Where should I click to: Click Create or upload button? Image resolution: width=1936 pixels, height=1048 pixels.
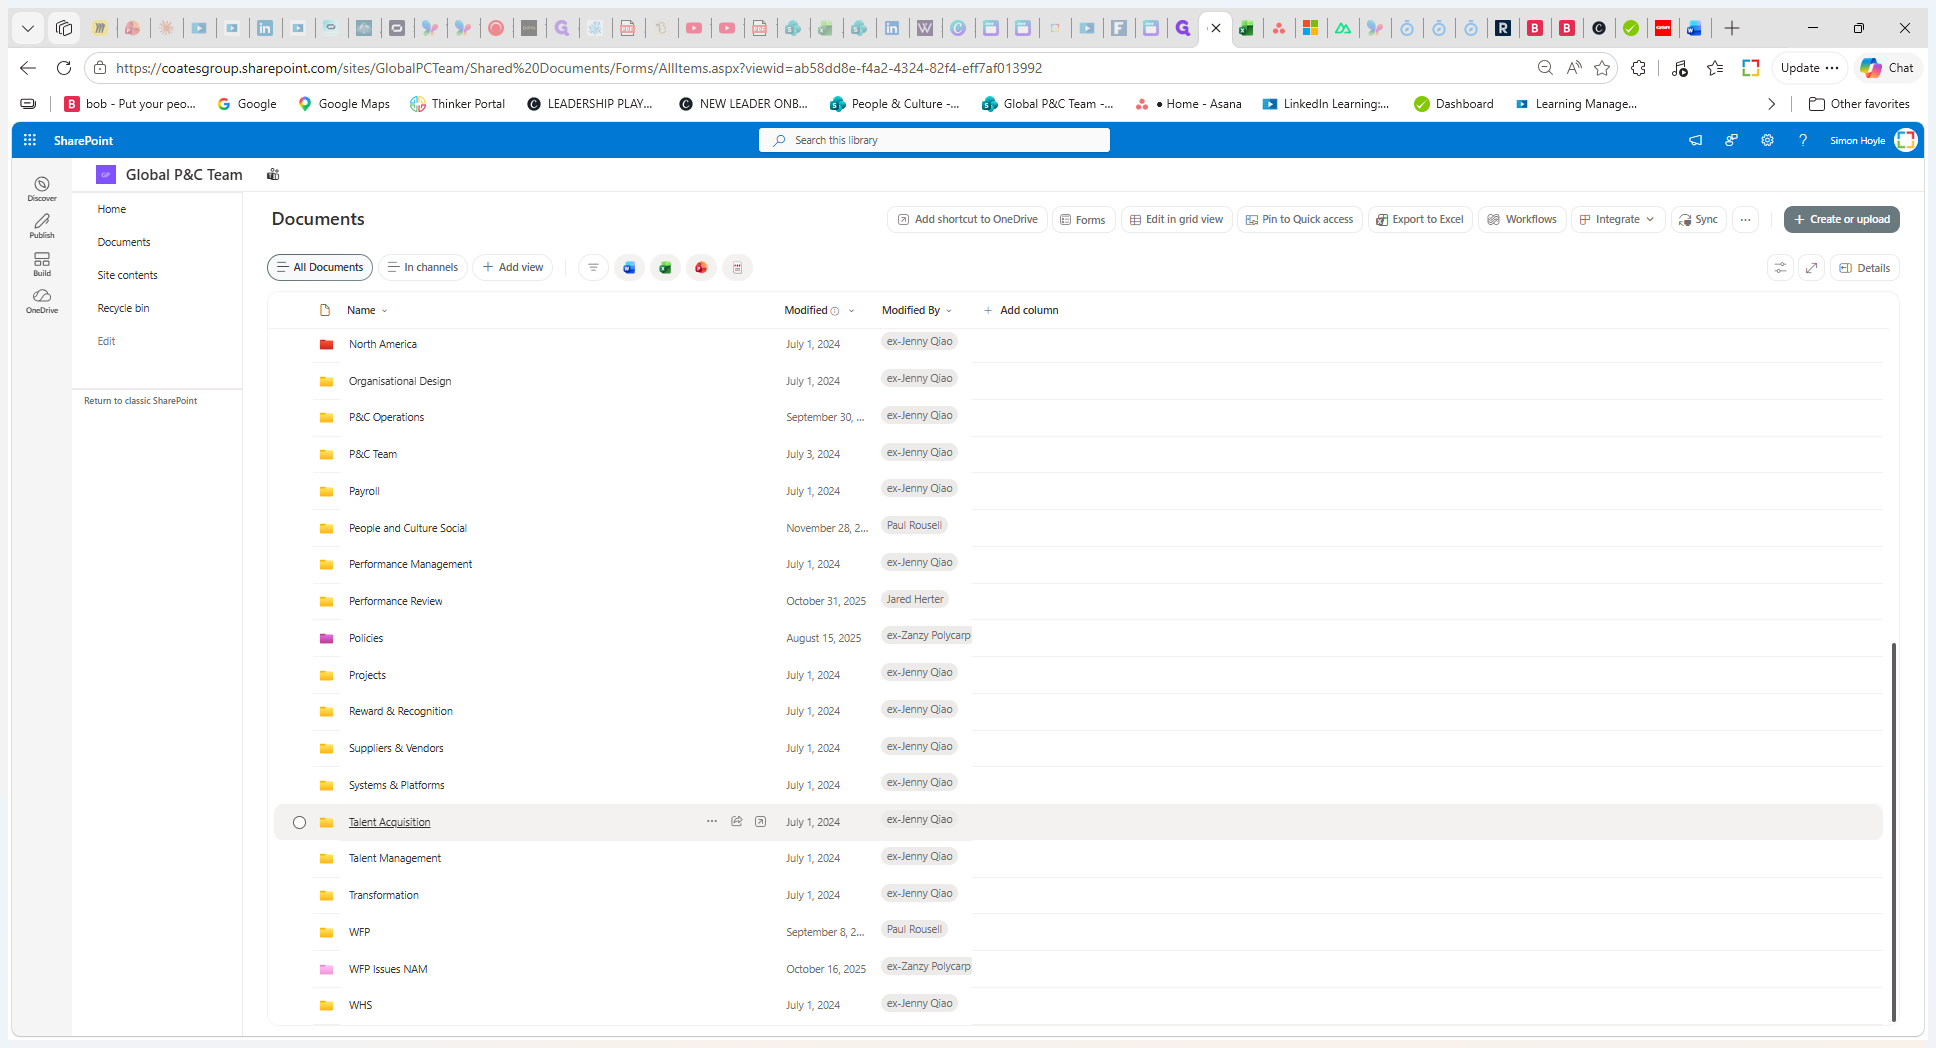pos(1842,220)
